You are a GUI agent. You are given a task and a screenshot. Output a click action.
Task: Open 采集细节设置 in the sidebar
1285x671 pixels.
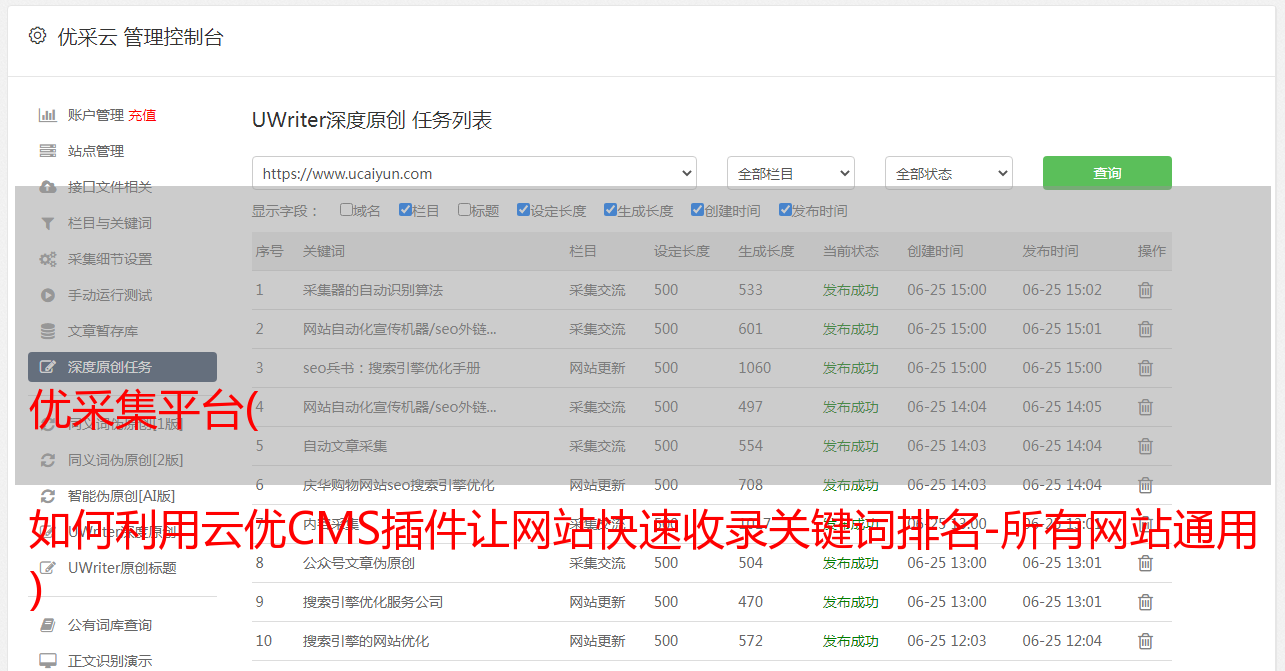click(110, 259)
